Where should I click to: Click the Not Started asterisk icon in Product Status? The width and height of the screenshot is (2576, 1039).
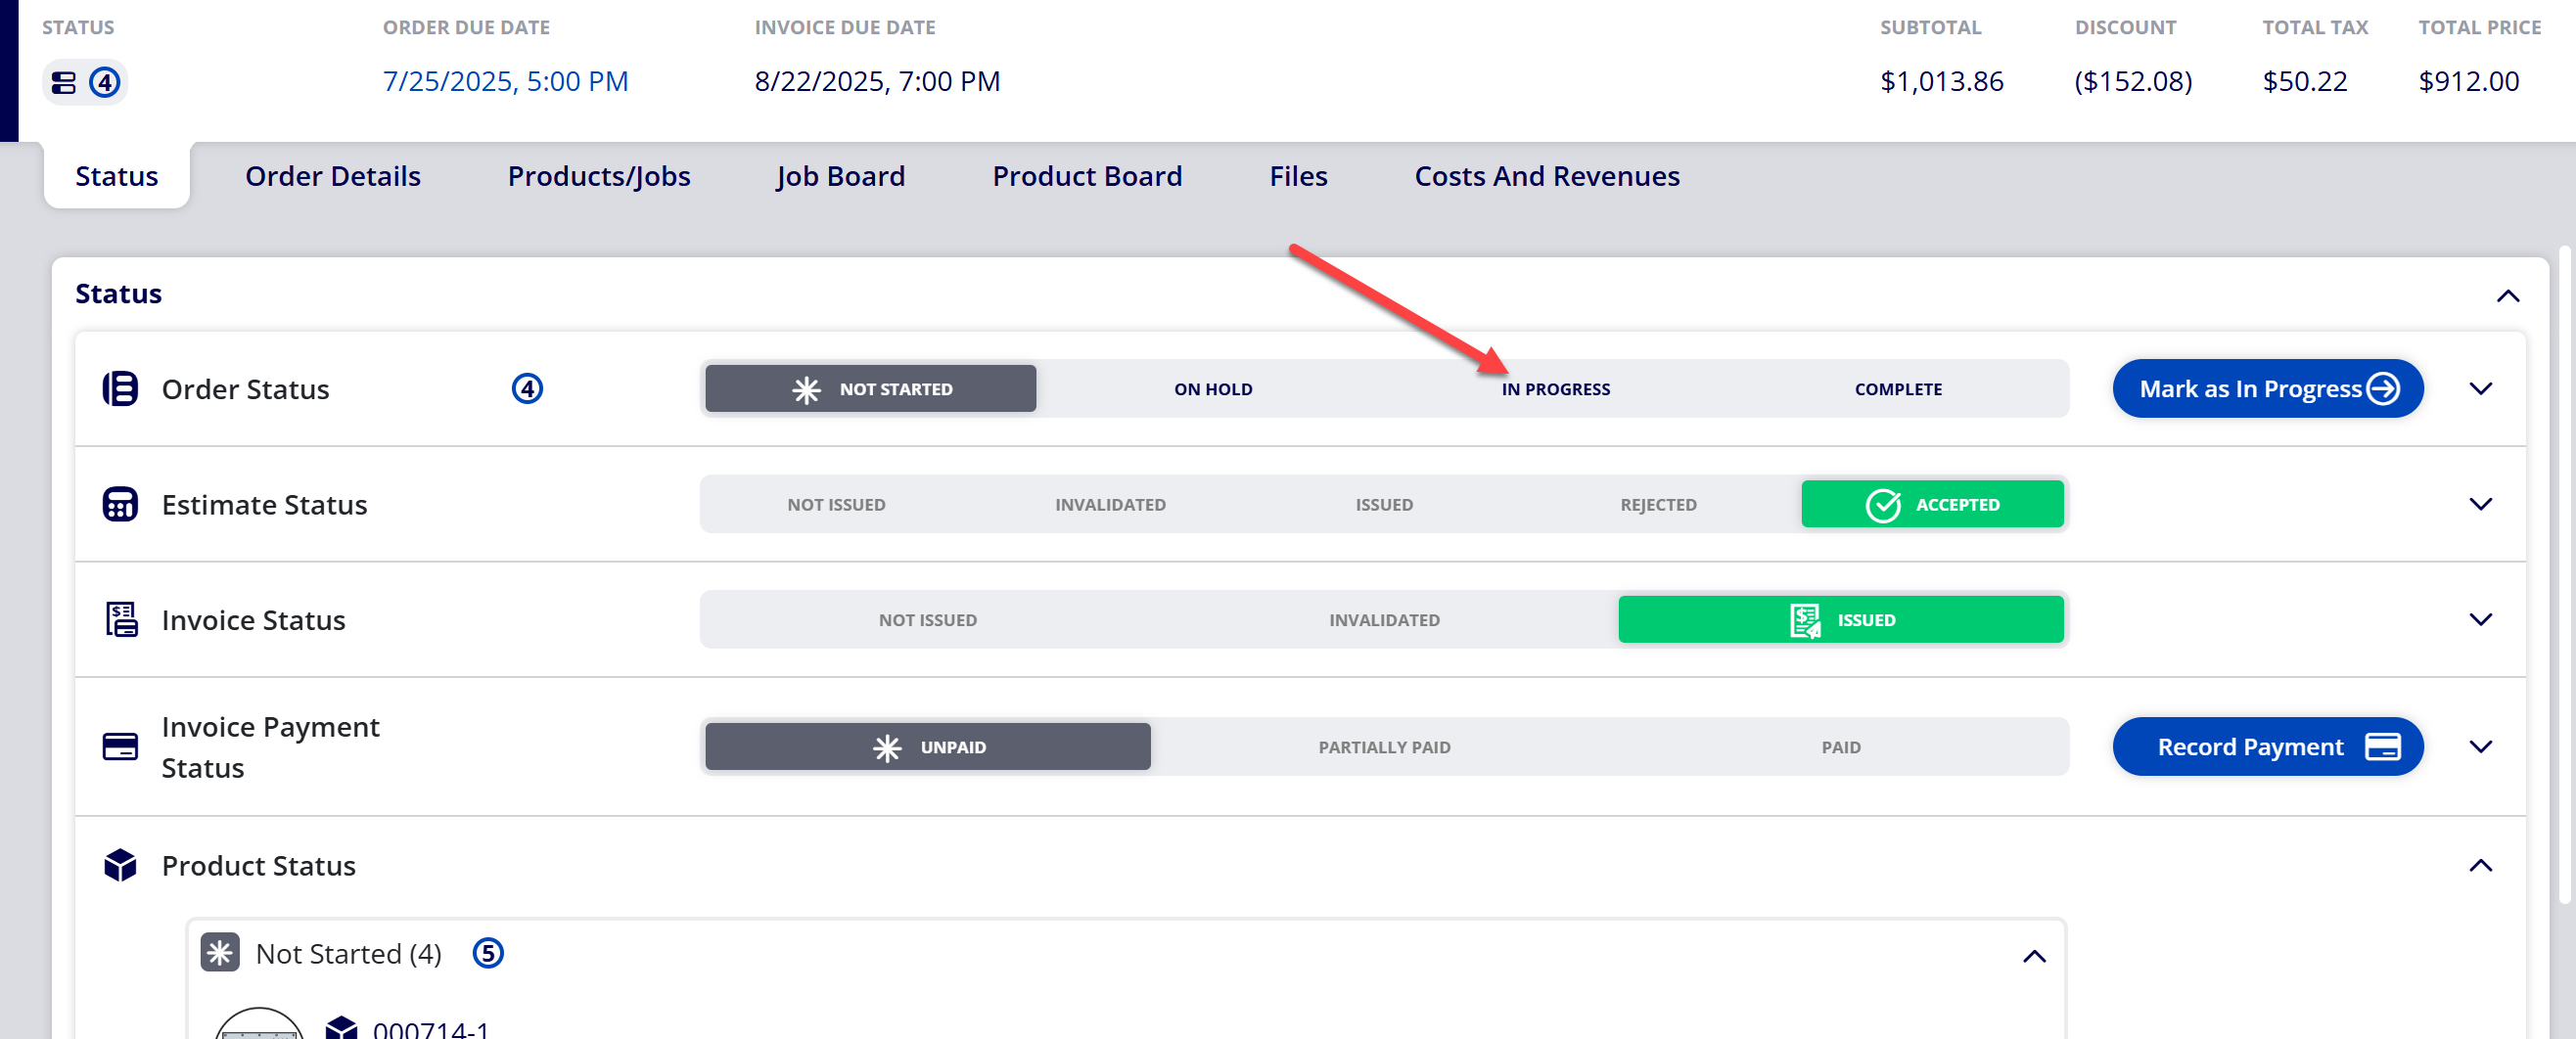220,953
